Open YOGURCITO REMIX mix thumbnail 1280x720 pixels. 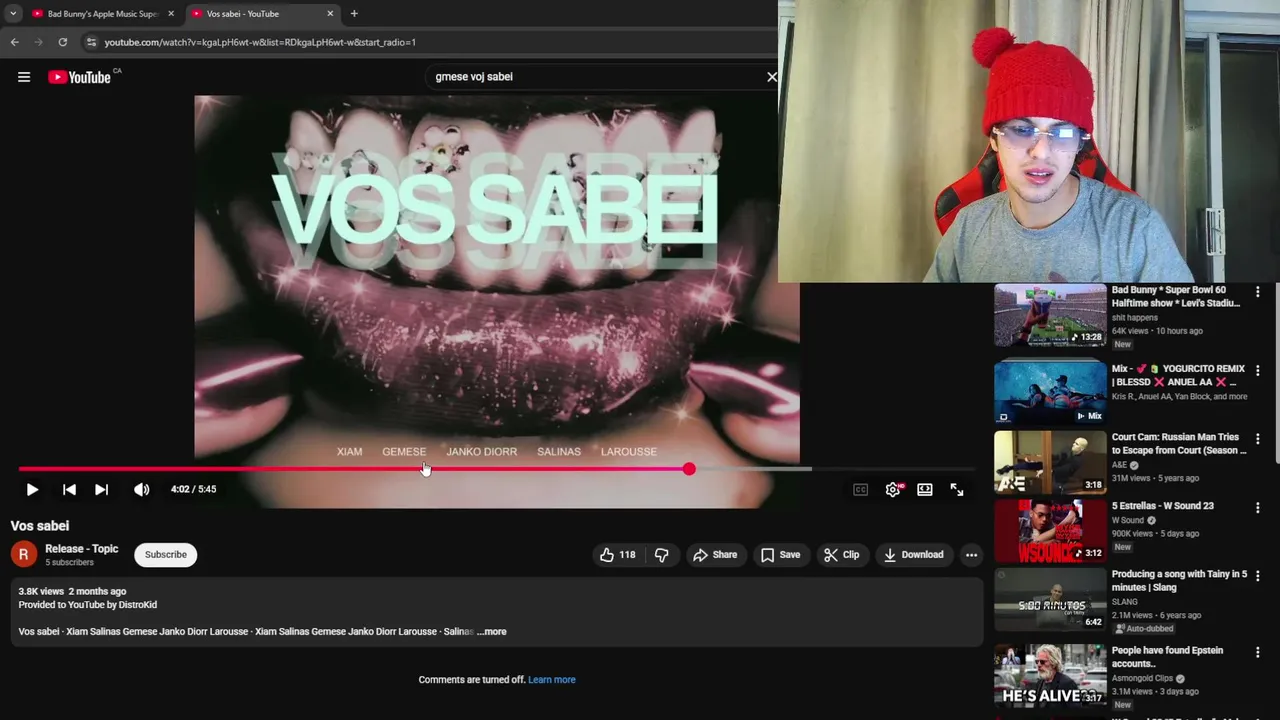click(x=1050, y=392)
